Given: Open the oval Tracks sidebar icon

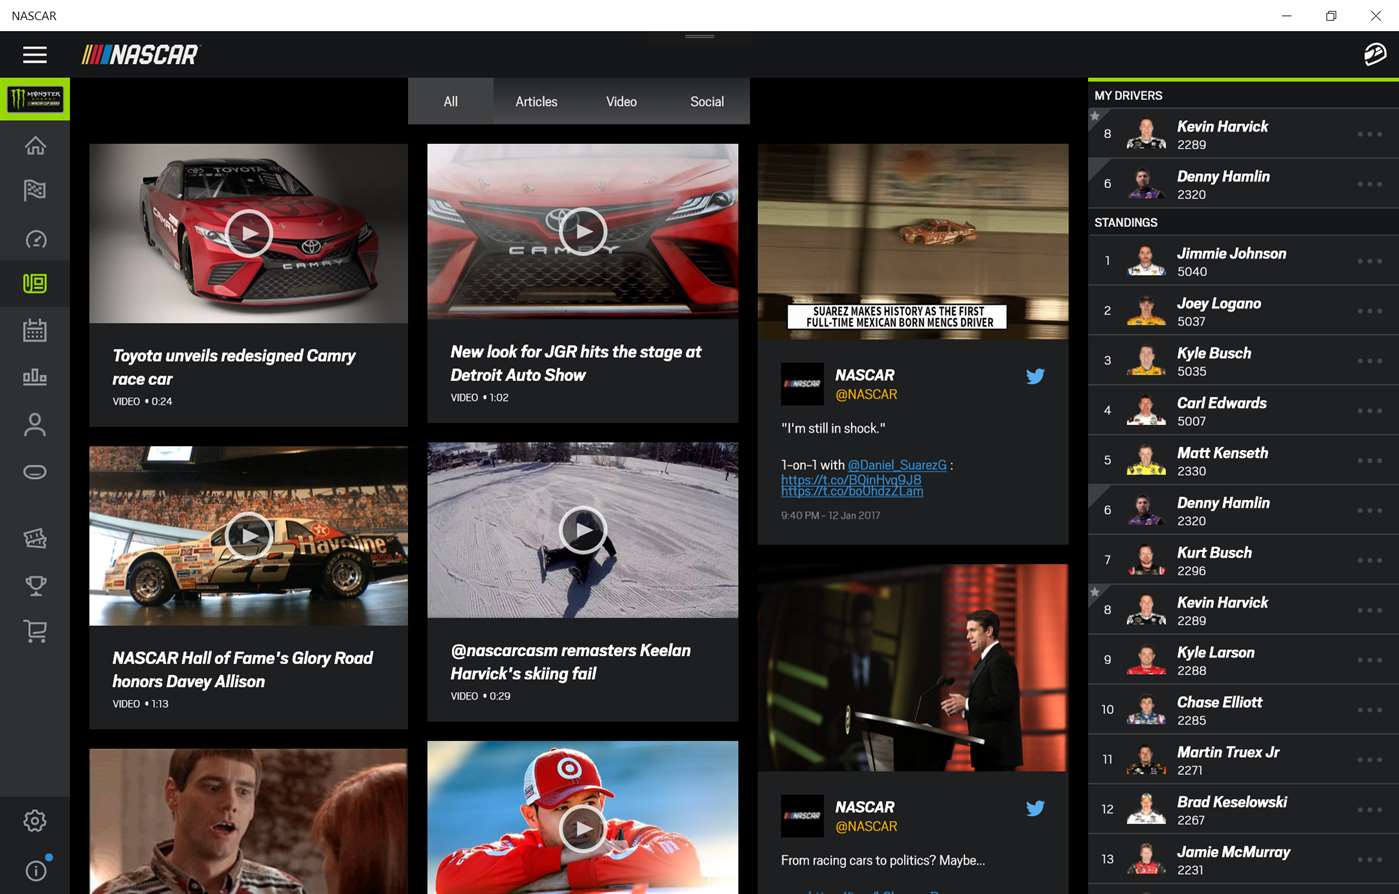Looking at the screenshot, I should coord(35,472).
